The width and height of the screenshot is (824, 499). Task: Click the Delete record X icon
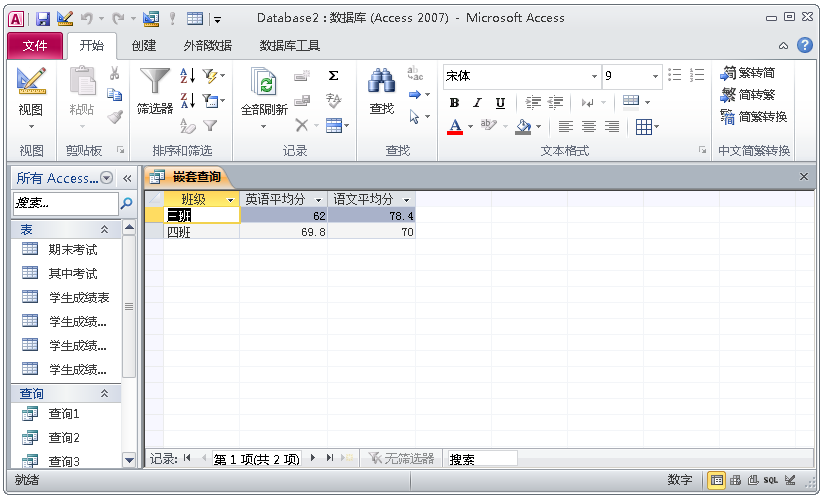pos(301,125)
